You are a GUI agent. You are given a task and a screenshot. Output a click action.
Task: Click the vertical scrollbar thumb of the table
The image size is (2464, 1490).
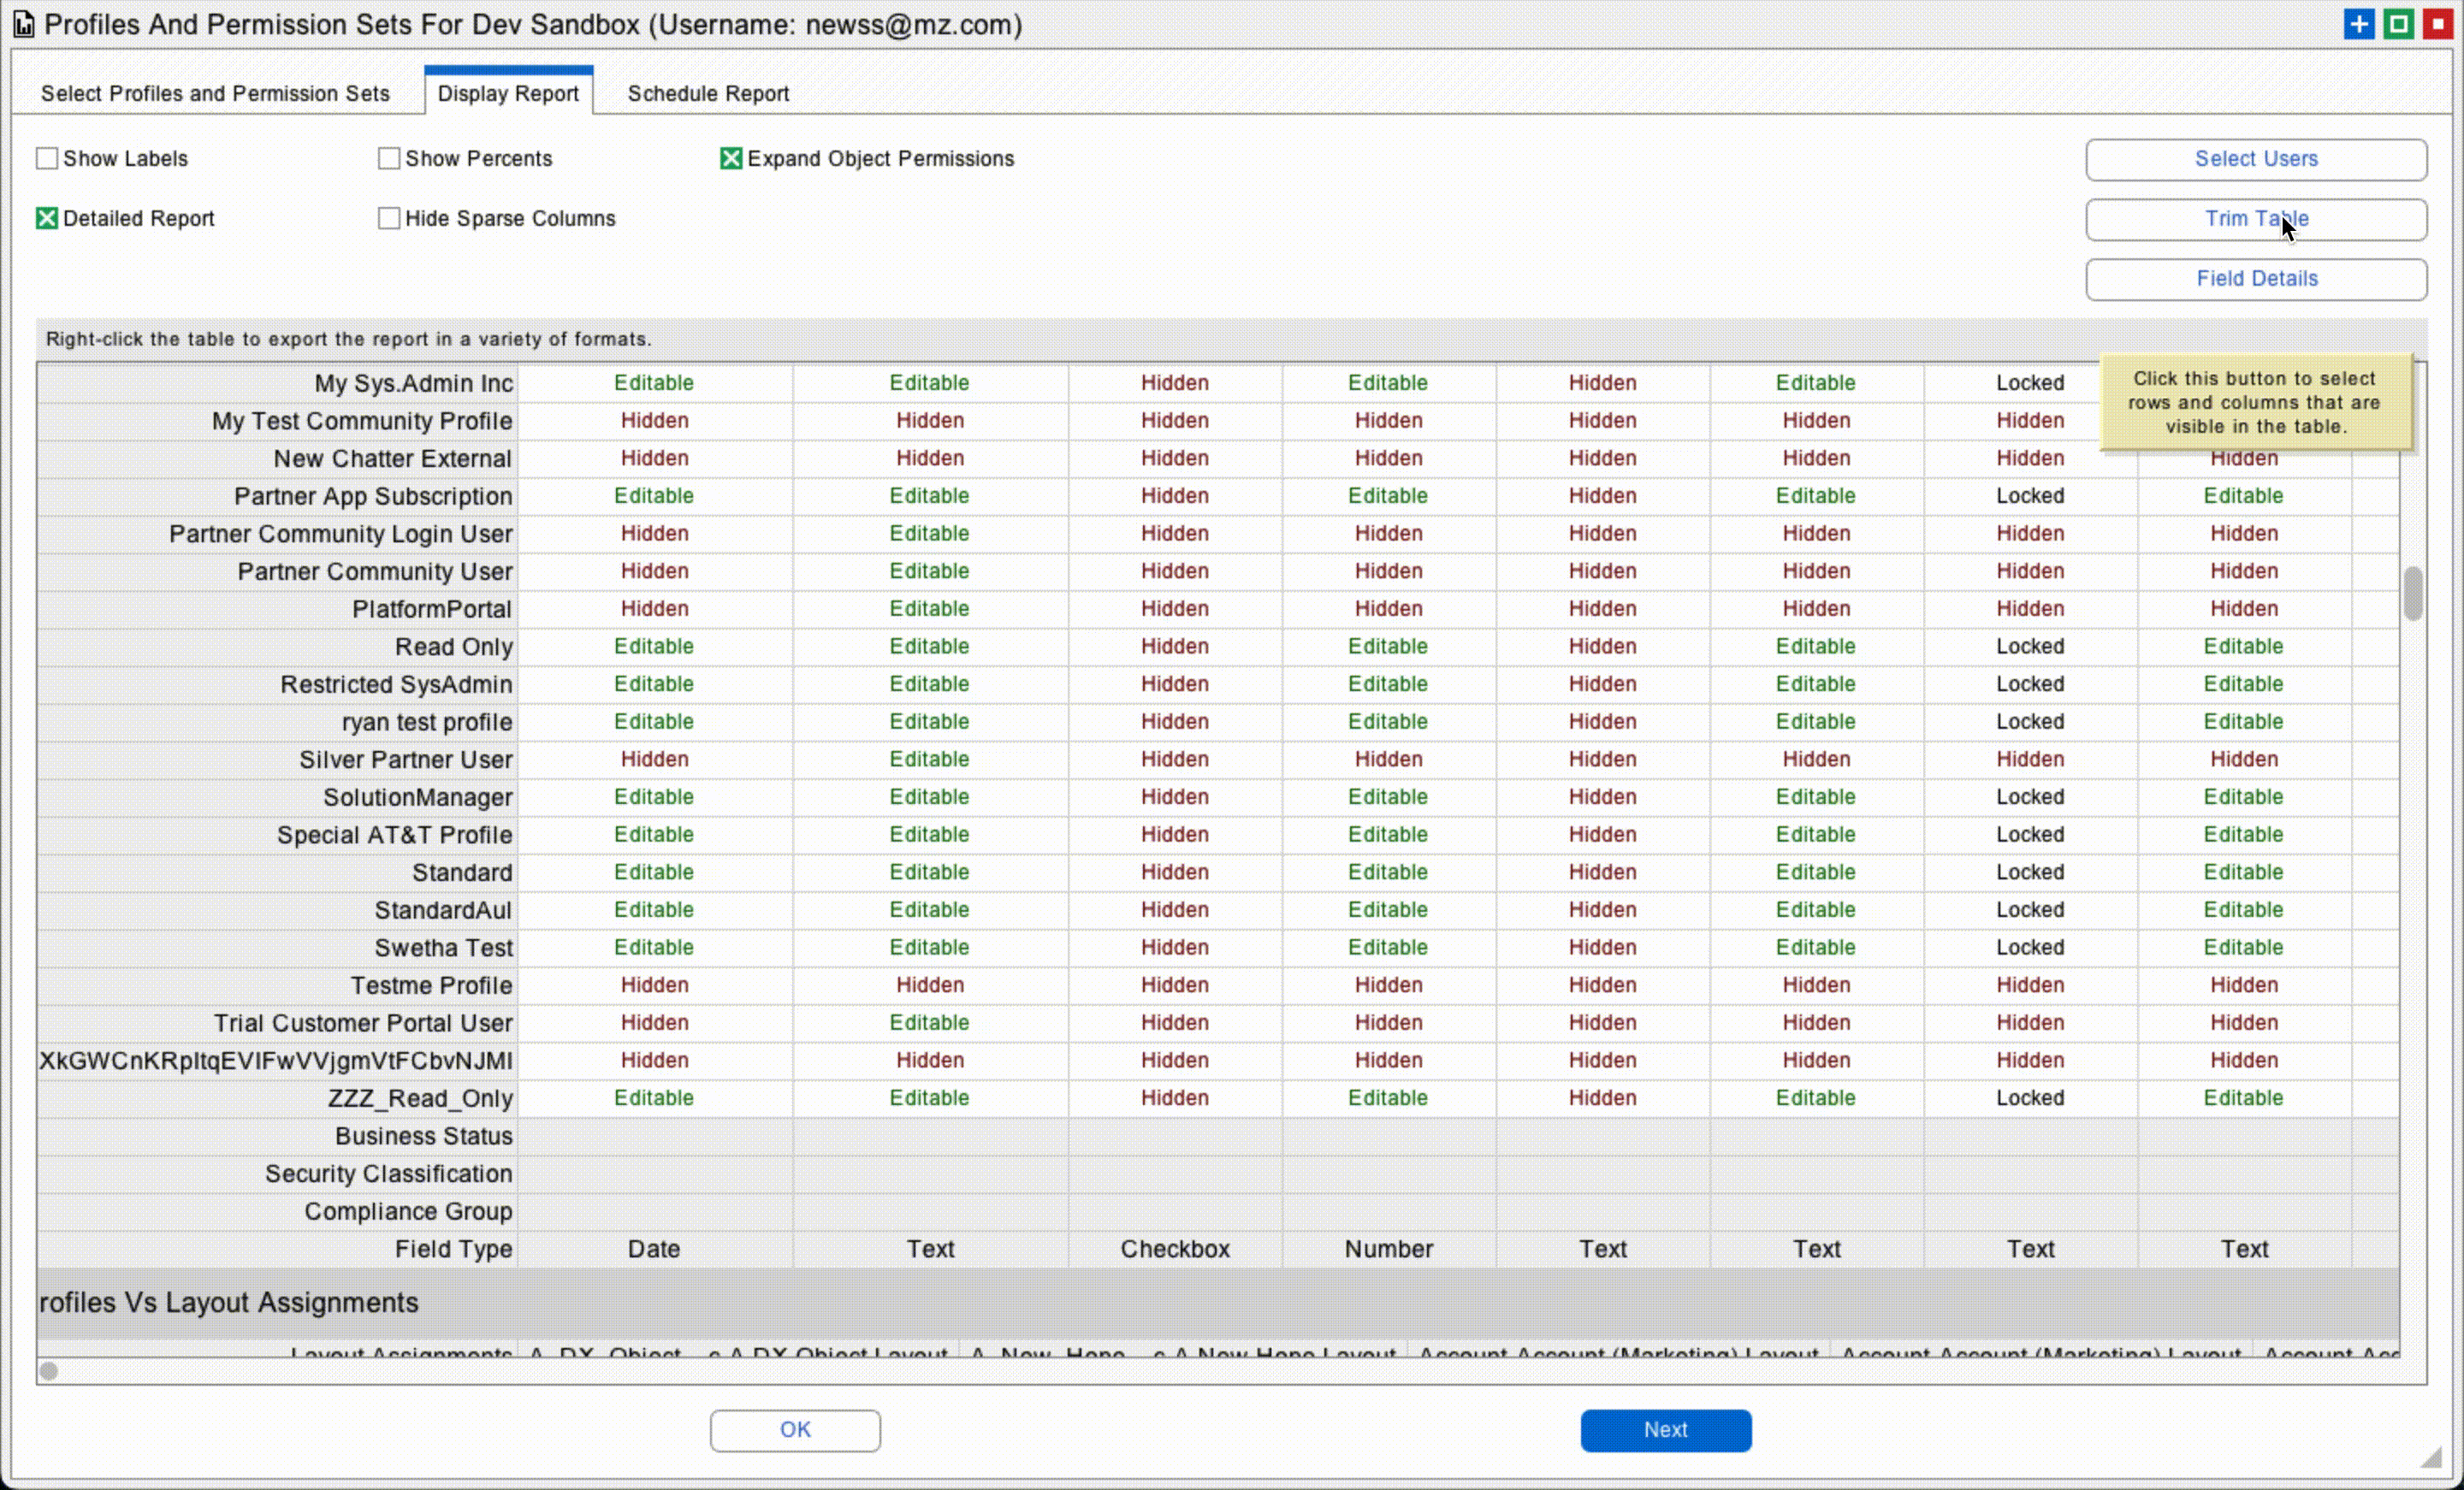[2413, 593]
